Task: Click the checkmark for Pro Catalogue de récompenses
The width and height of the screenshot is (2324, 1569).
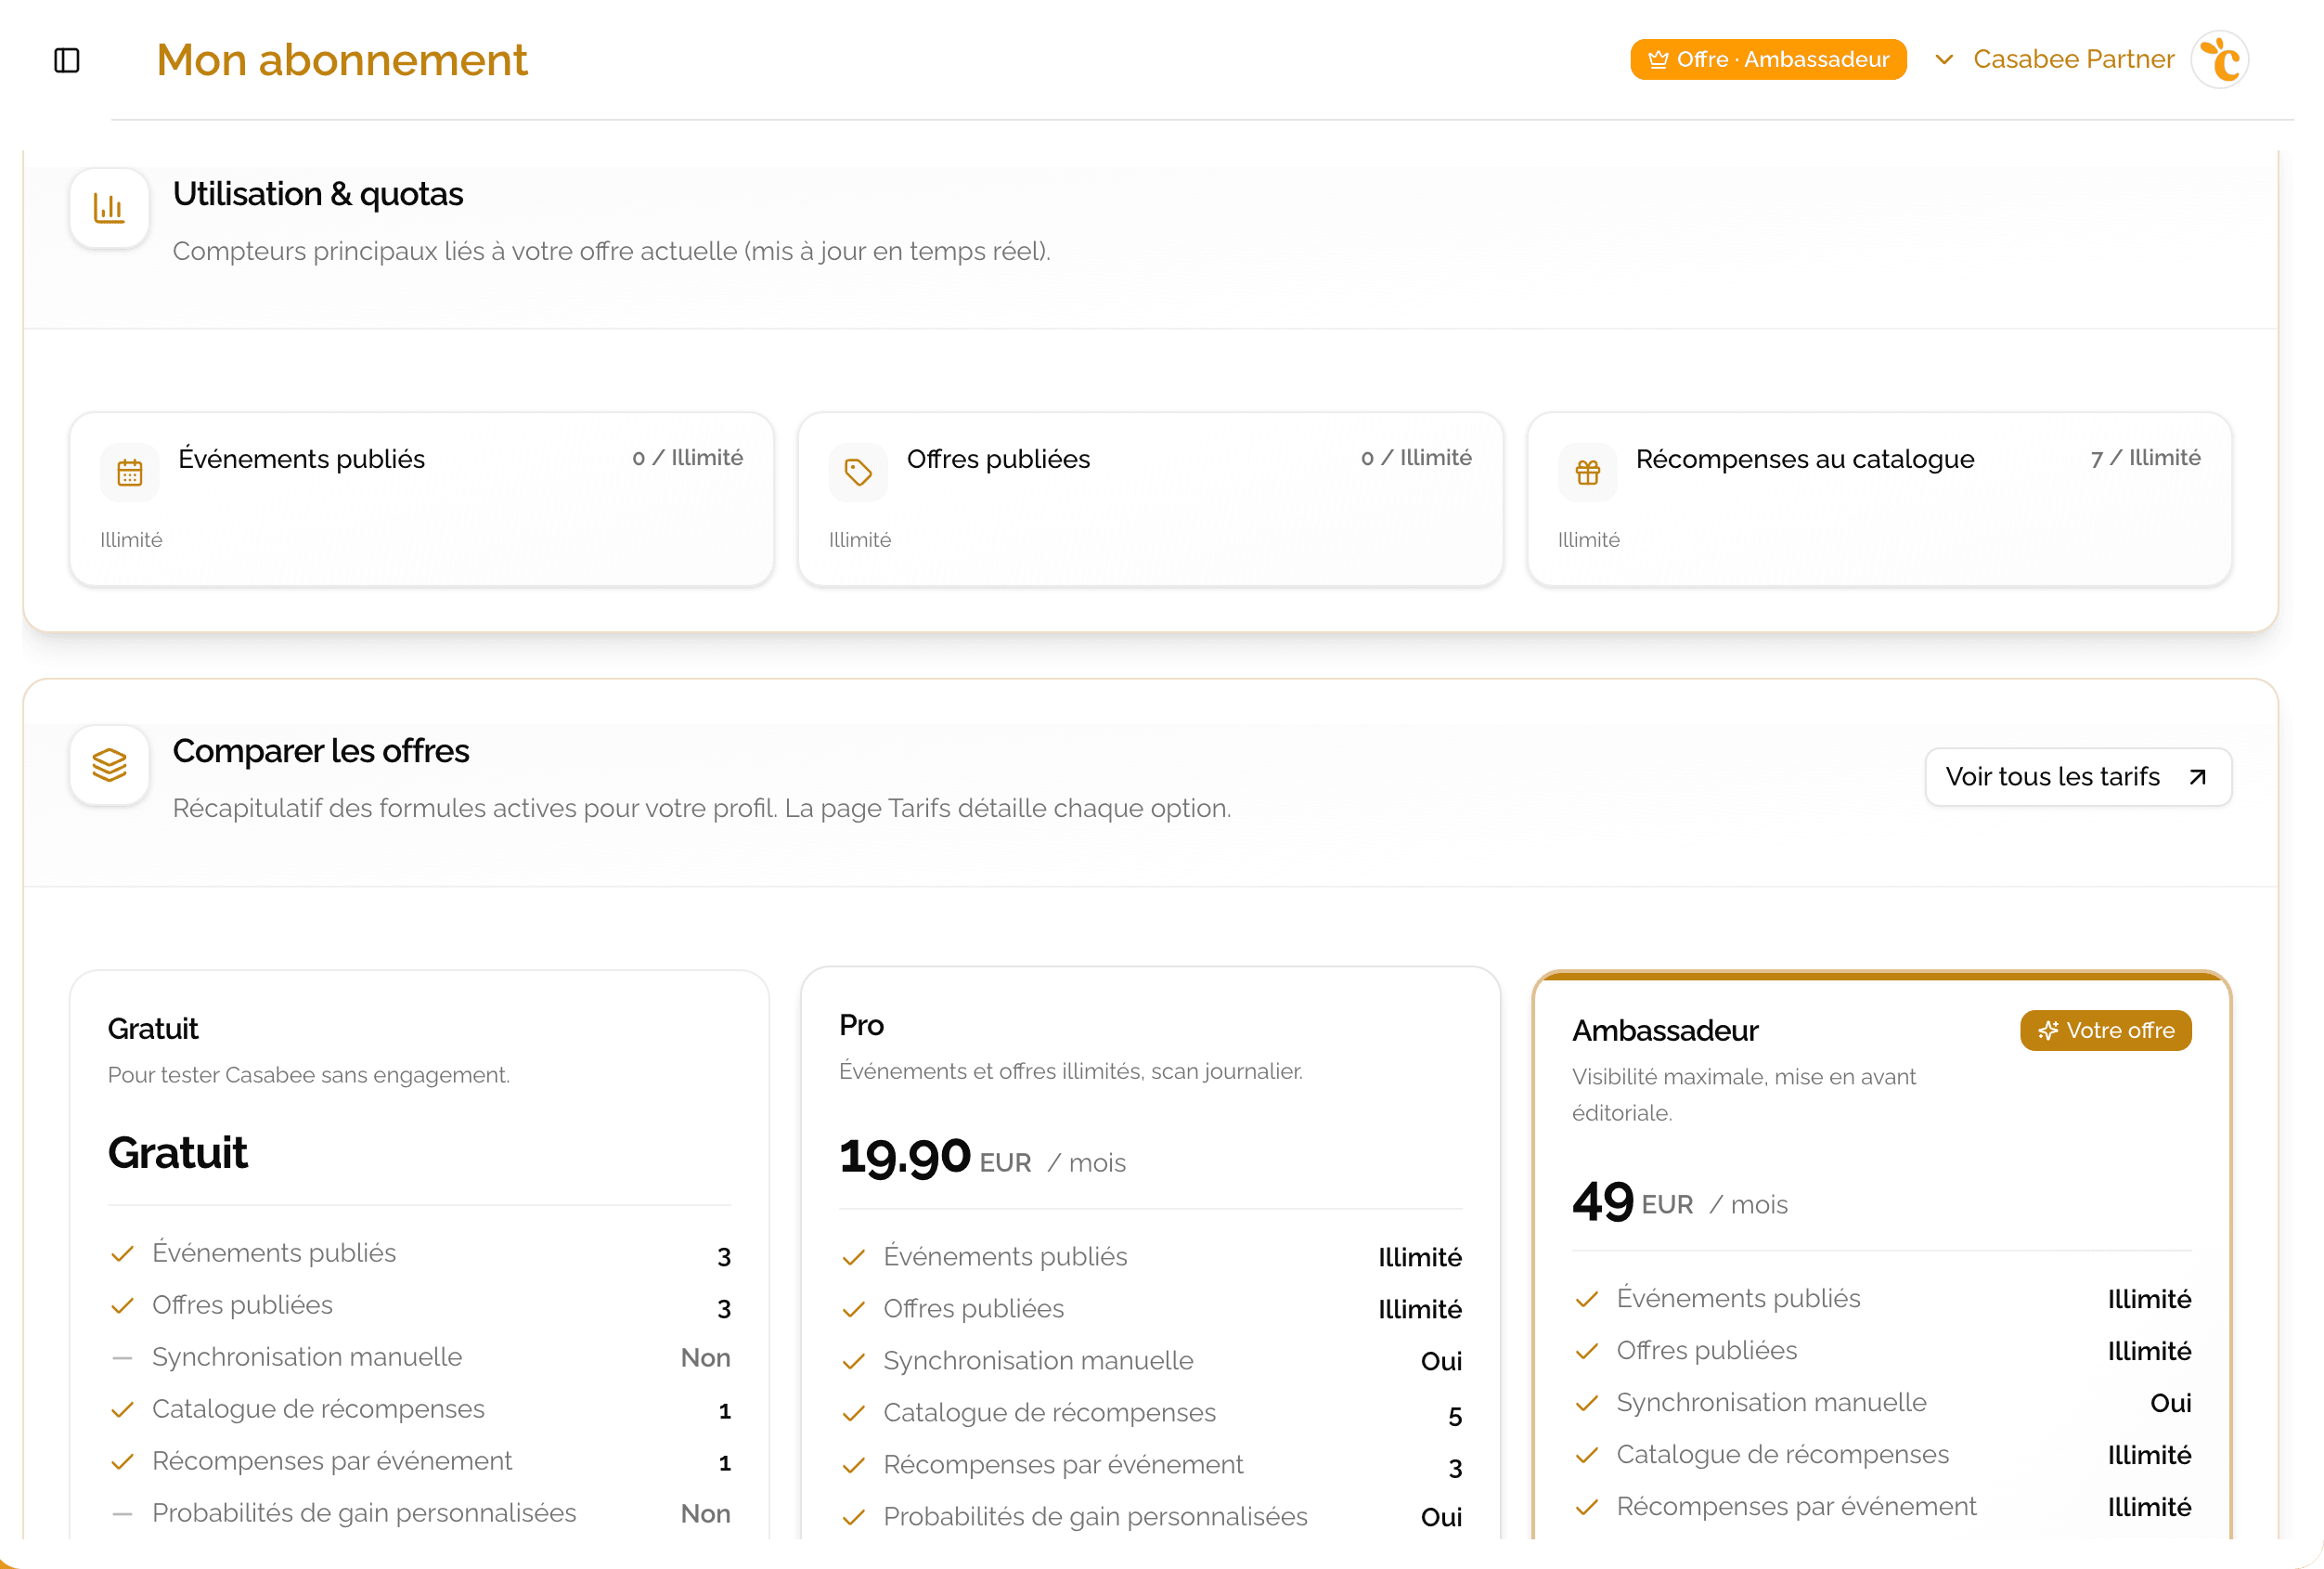Action: pos(853,1414)
